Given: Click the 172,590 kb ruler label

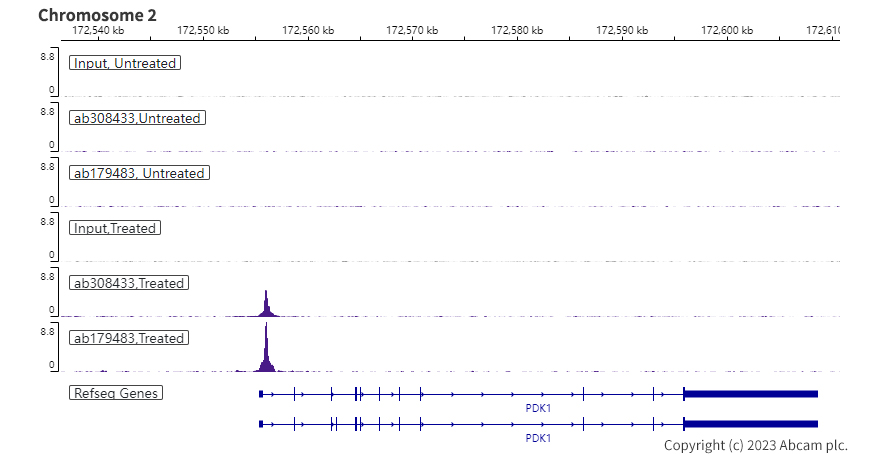Looking at the screenshot, I should (x=622, y=30).
